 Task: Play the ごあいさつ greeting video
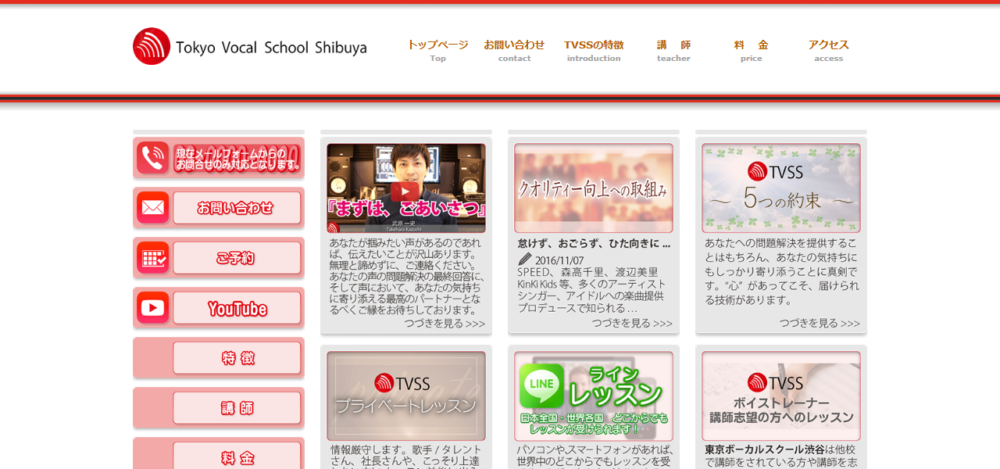(x=406, y=191)
